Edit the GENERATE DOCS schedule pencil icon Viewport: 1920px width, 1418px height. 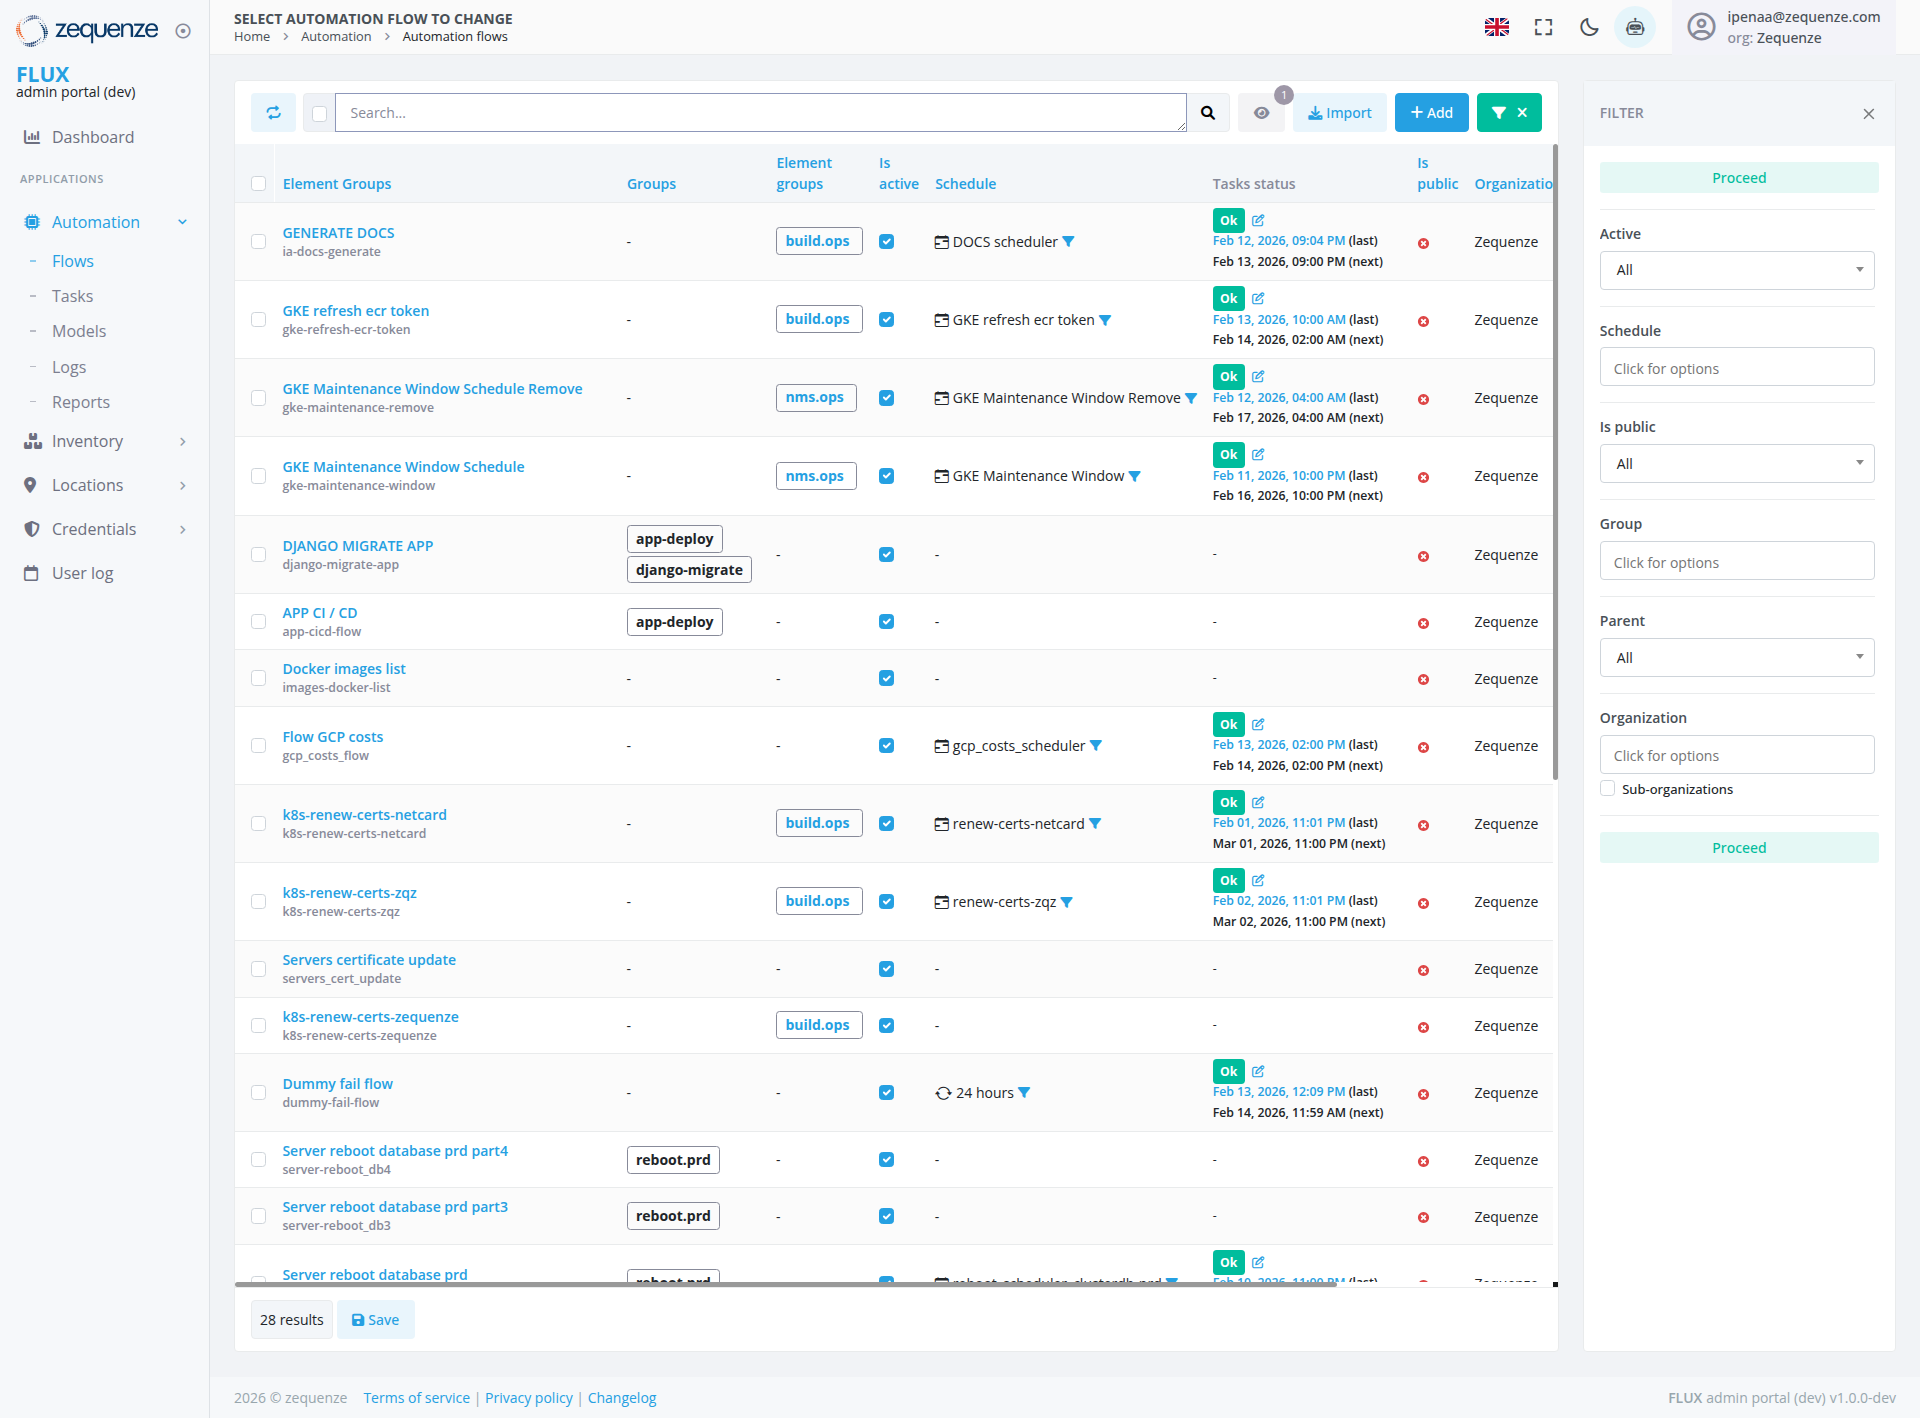(x=1257, y=220)
